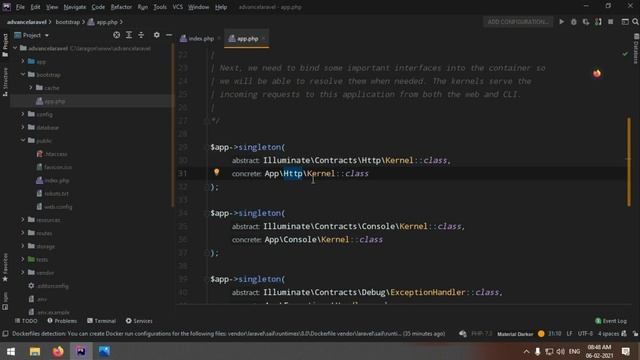Click the Dockerfiles detection status message
This screenshot has height=360, width=640.
228,333
